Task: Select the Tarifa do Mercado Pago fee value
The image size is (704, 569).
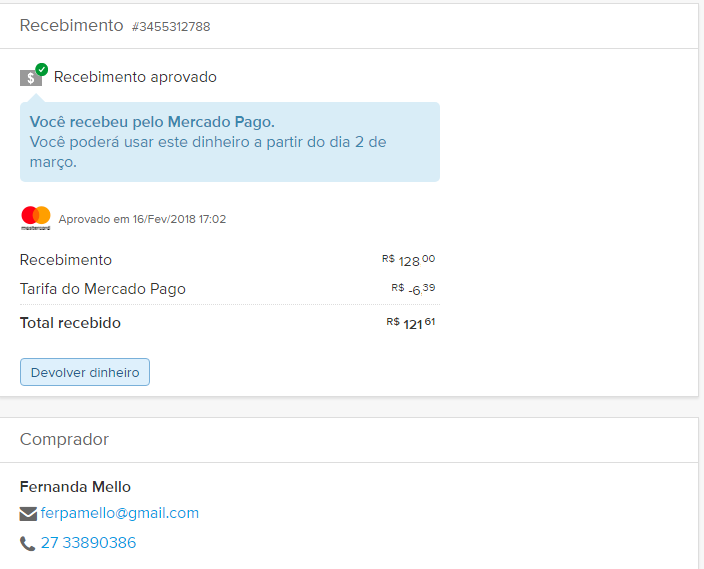Action: point(413,289)
